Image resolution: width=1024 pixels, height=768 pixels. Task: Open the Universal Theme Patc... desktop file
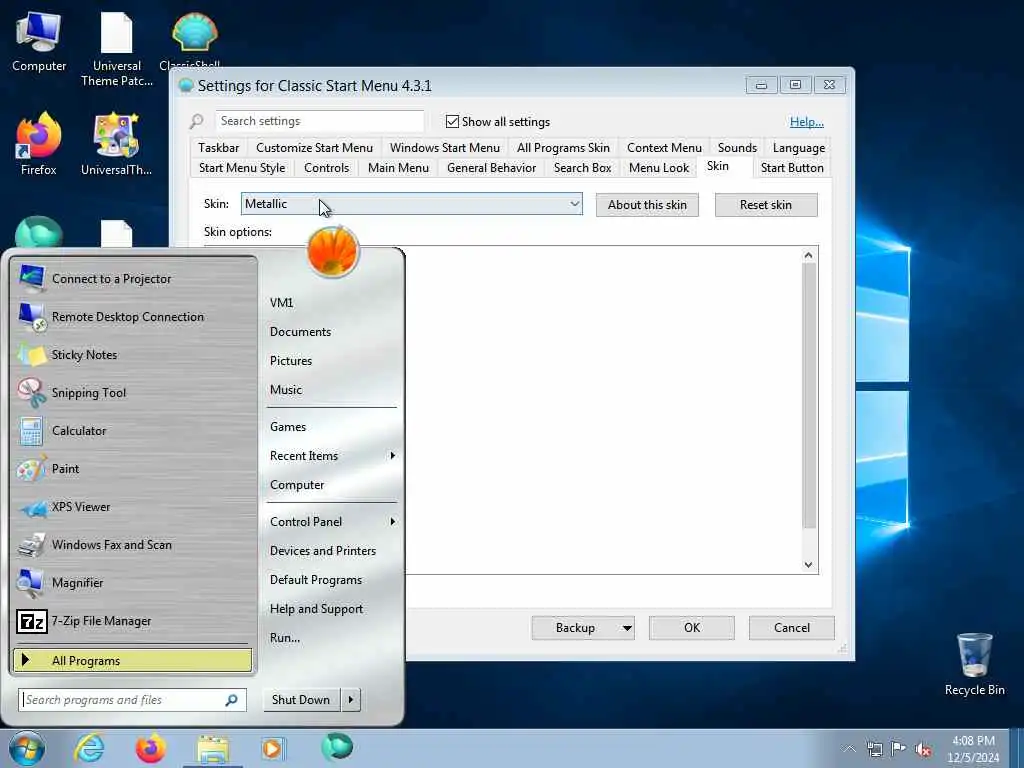coord(117,50)
